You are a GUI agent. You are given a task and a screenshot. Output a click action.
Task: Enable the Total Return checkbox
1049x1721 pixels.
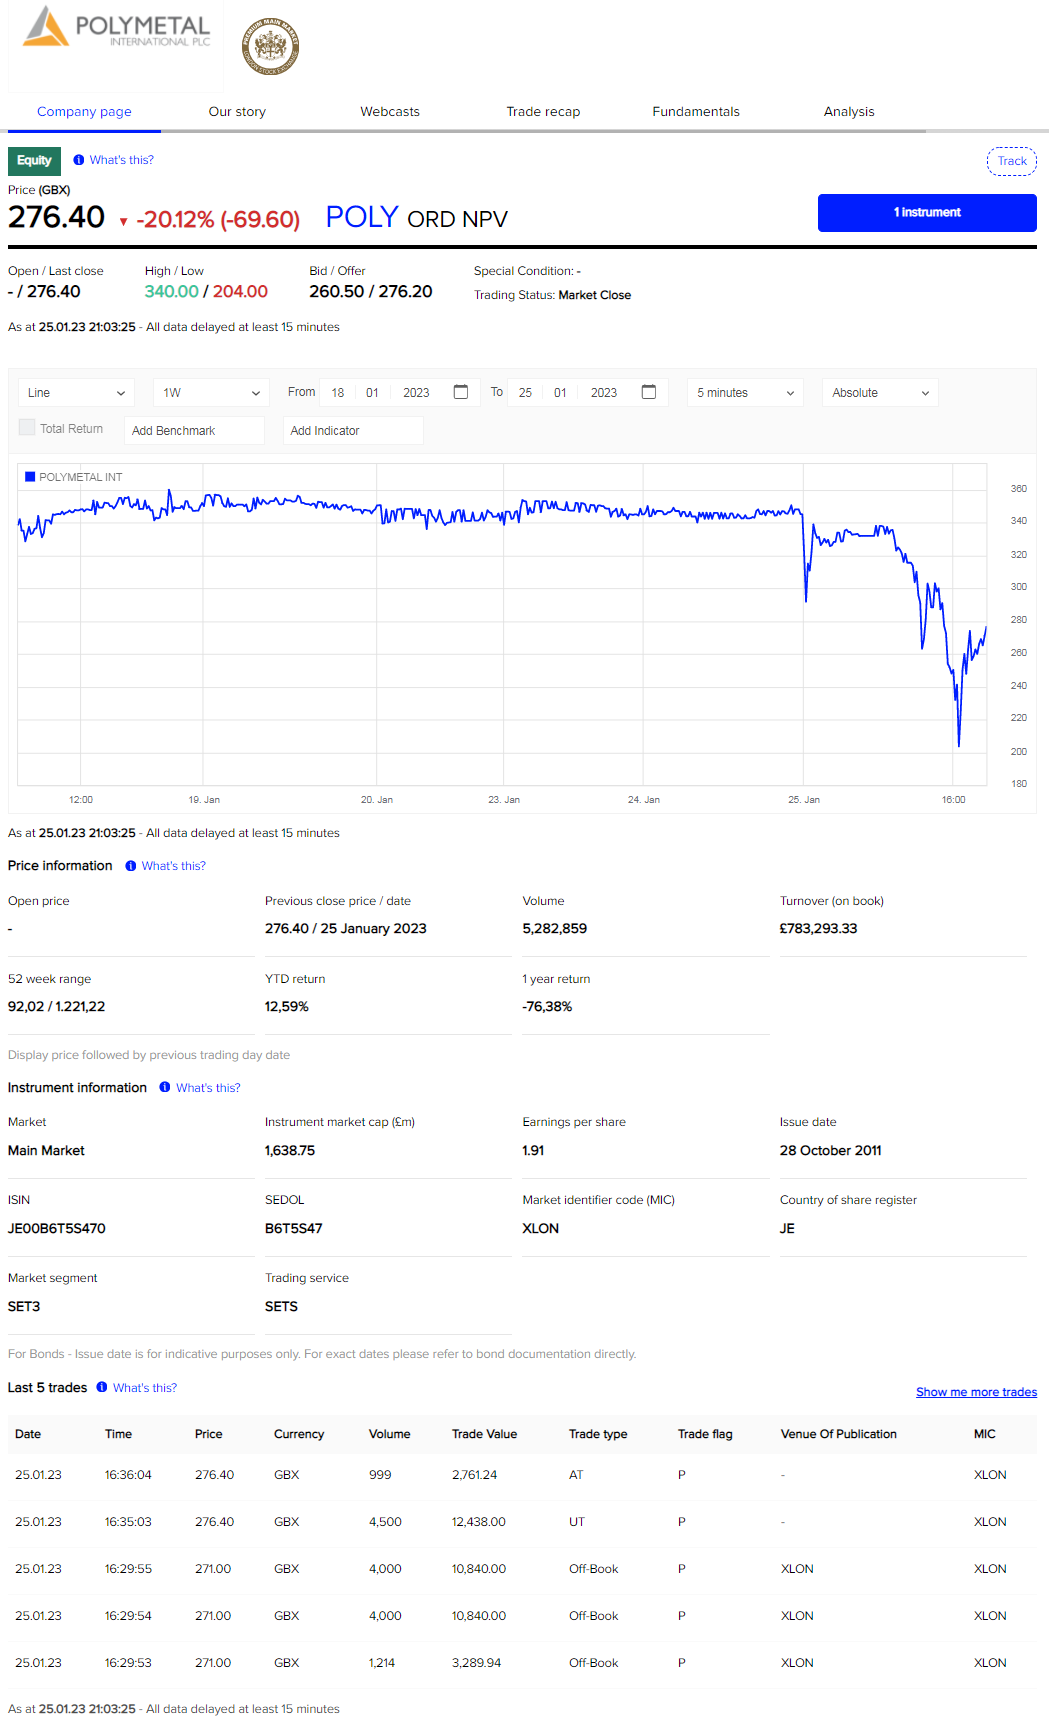pyautogui.click(x=28, y=428)
